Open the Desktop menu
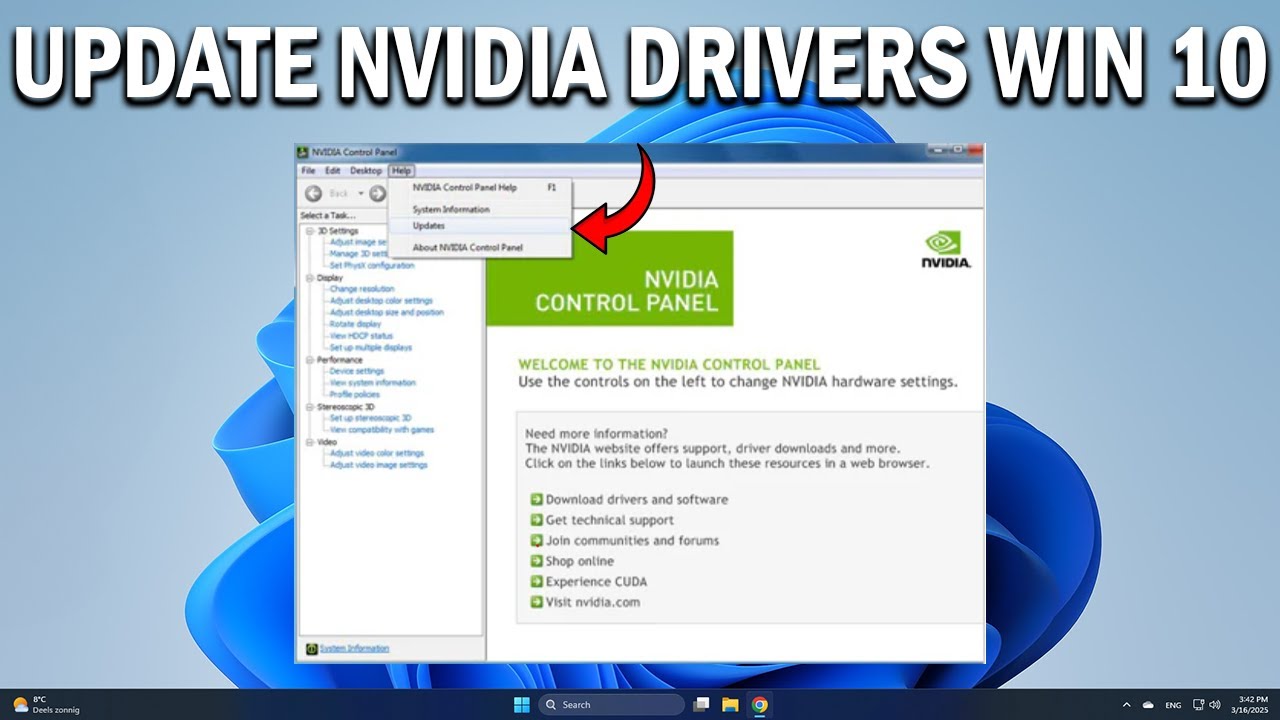 coord(366,171)
